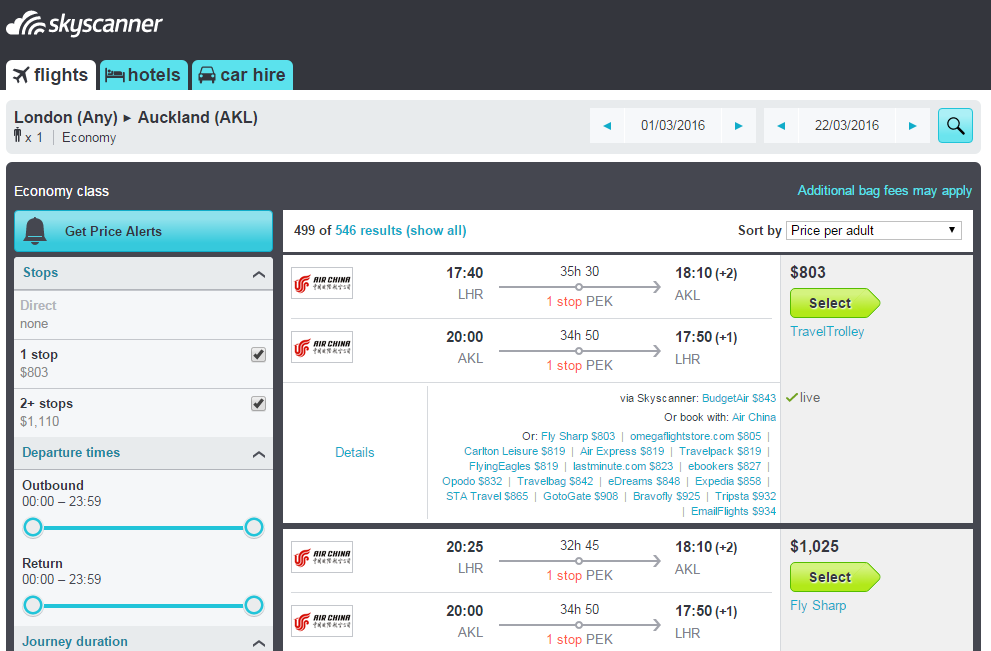Screen dimensions: 991x651
Task: Click Outbound slider left handle
Action: 33,527
